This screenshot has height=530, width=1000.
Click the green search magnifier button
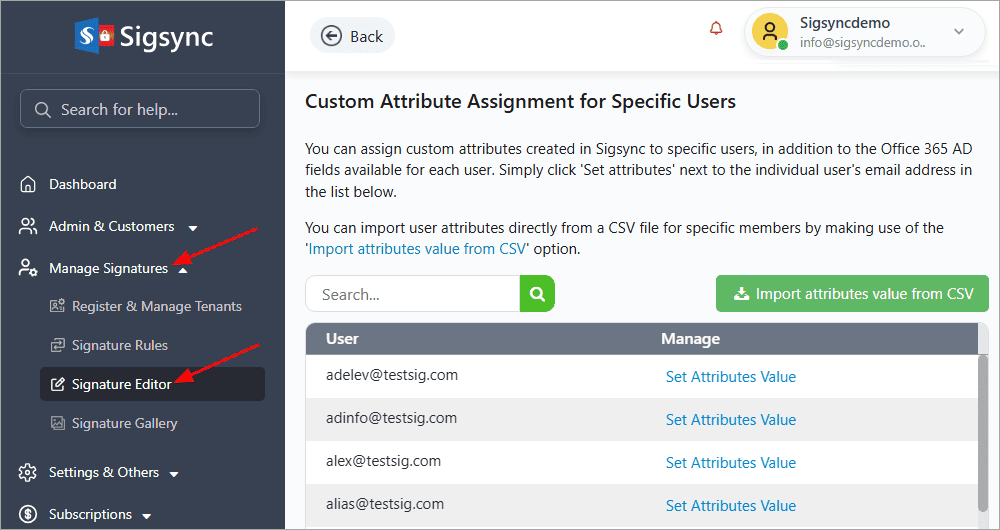(x=537, y=294)
